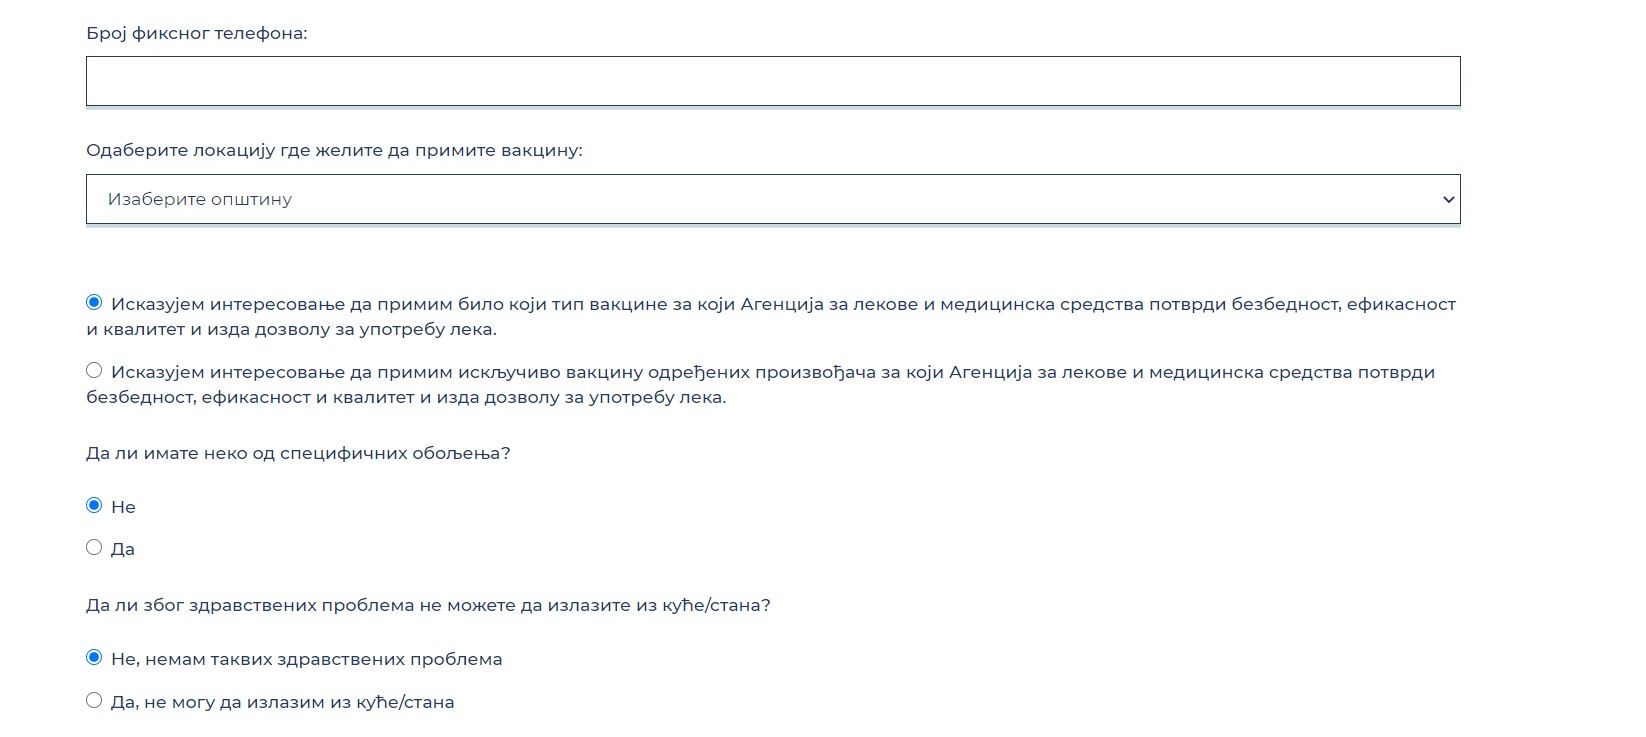1646x737 pixels.
Task: Click the "Број фиксног телефона:" label
Action: (x=197, y=33)
